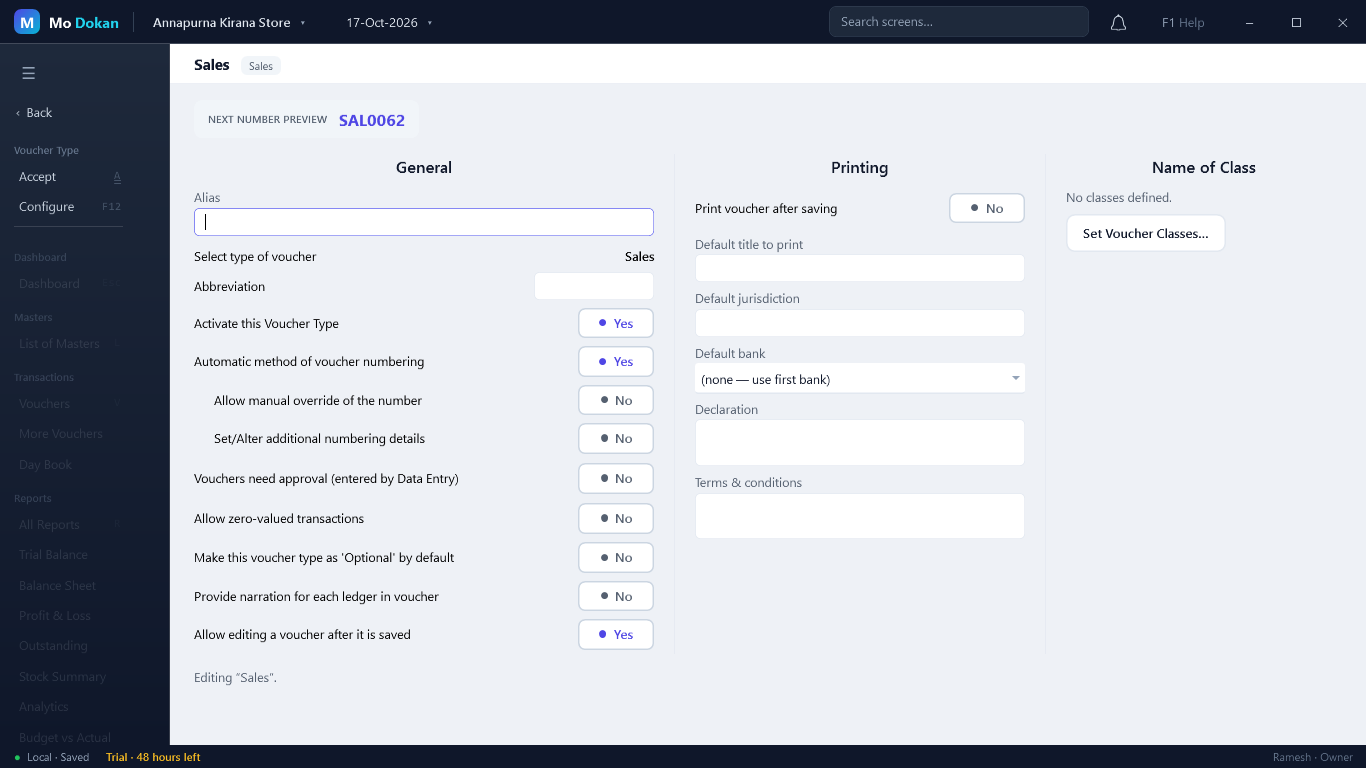
Task: Open the Annapurna Kirana Store company dropdown
Action: point(229,22)
